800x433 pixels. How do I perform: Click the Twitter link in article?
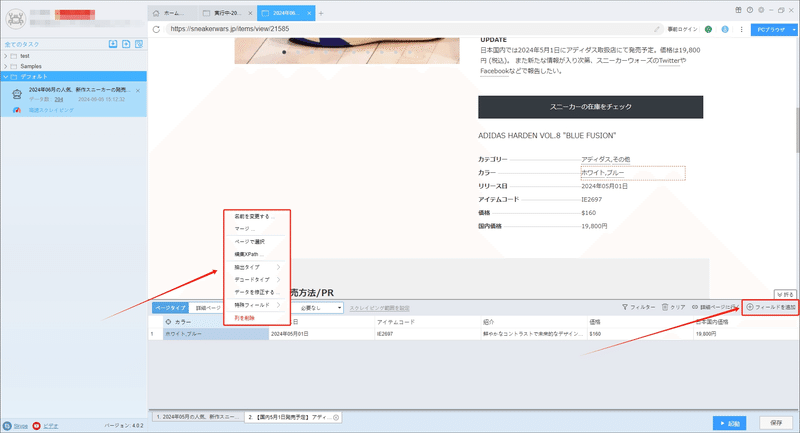(669, 61)
